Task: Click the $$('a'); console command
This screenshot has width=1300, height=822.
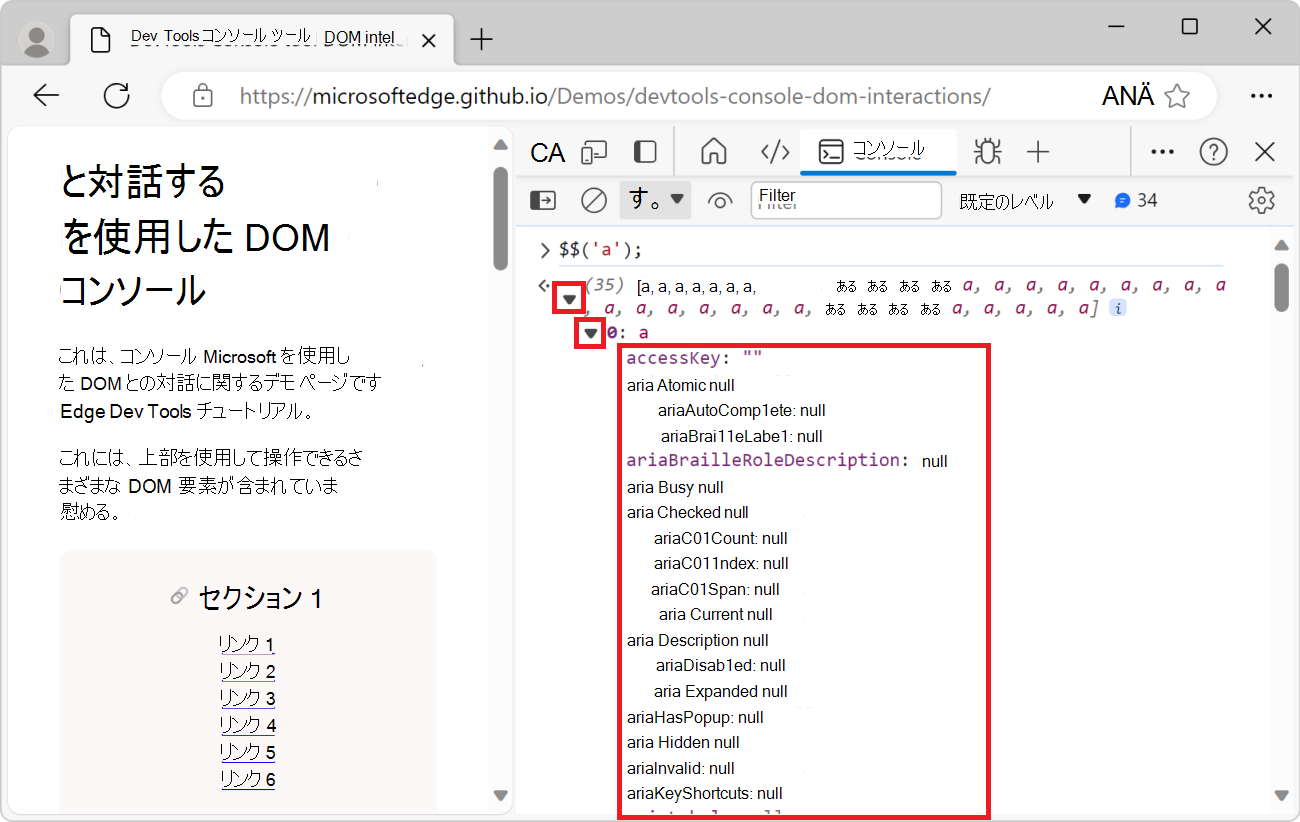Action: (601, 250)
